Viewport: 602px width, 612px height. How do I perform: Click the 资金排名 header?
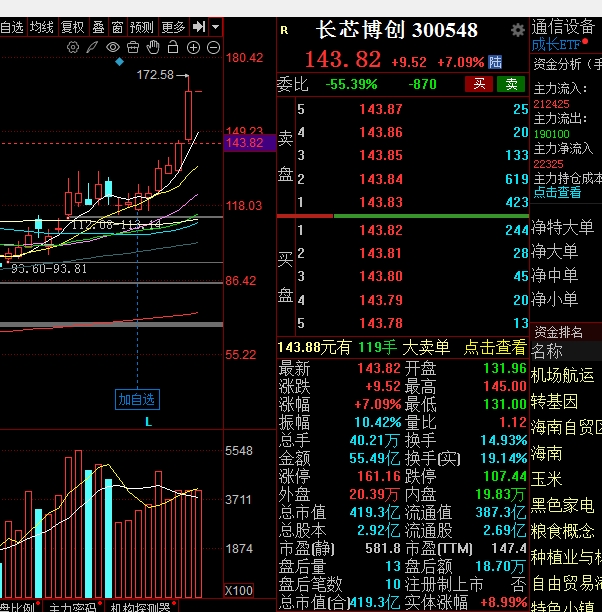(x=558, y=332)
